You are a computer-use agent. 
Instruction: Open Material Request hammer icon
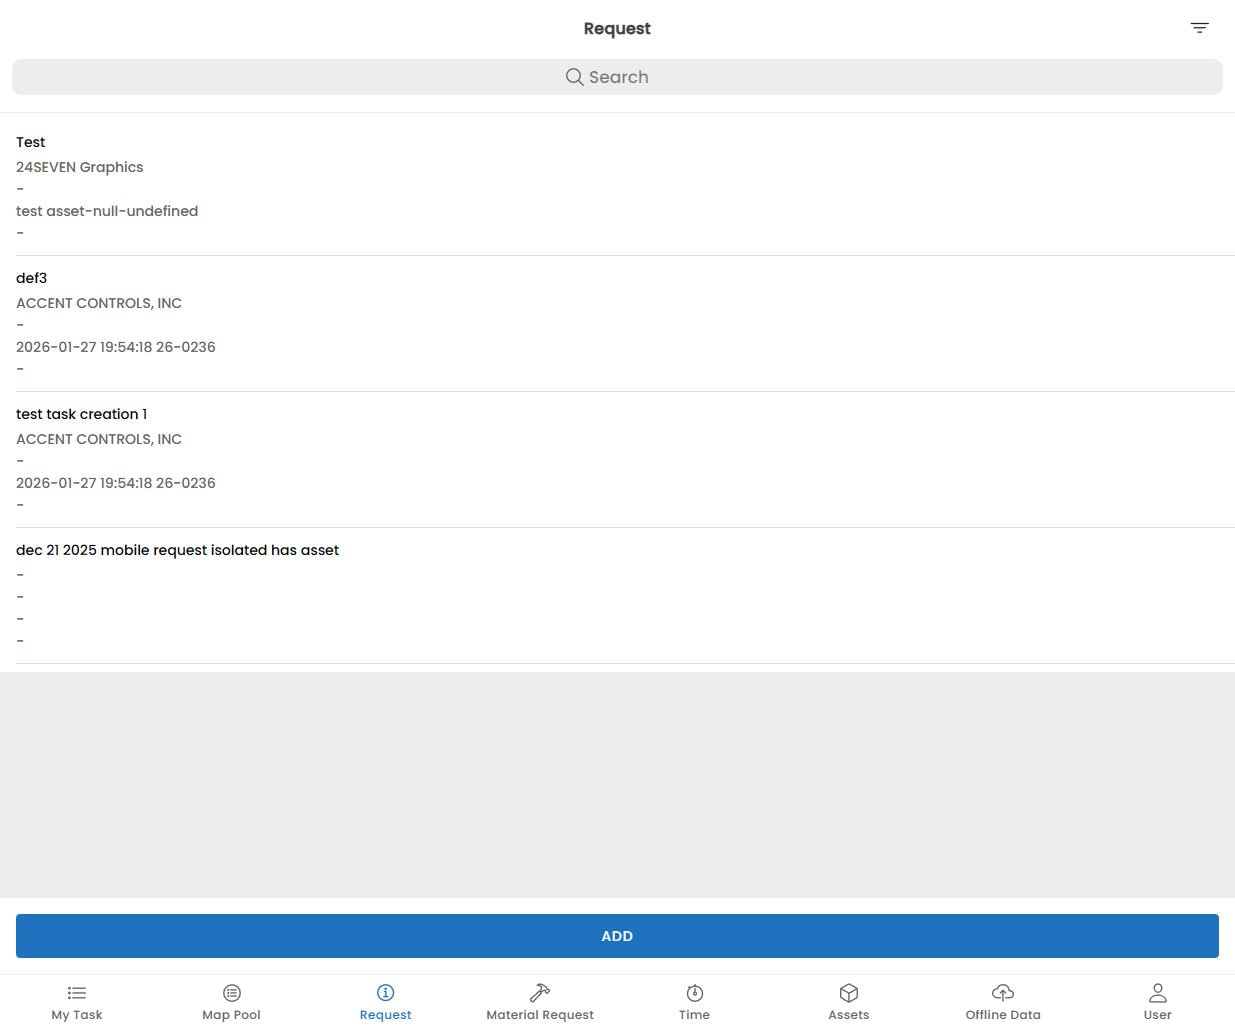540,993
